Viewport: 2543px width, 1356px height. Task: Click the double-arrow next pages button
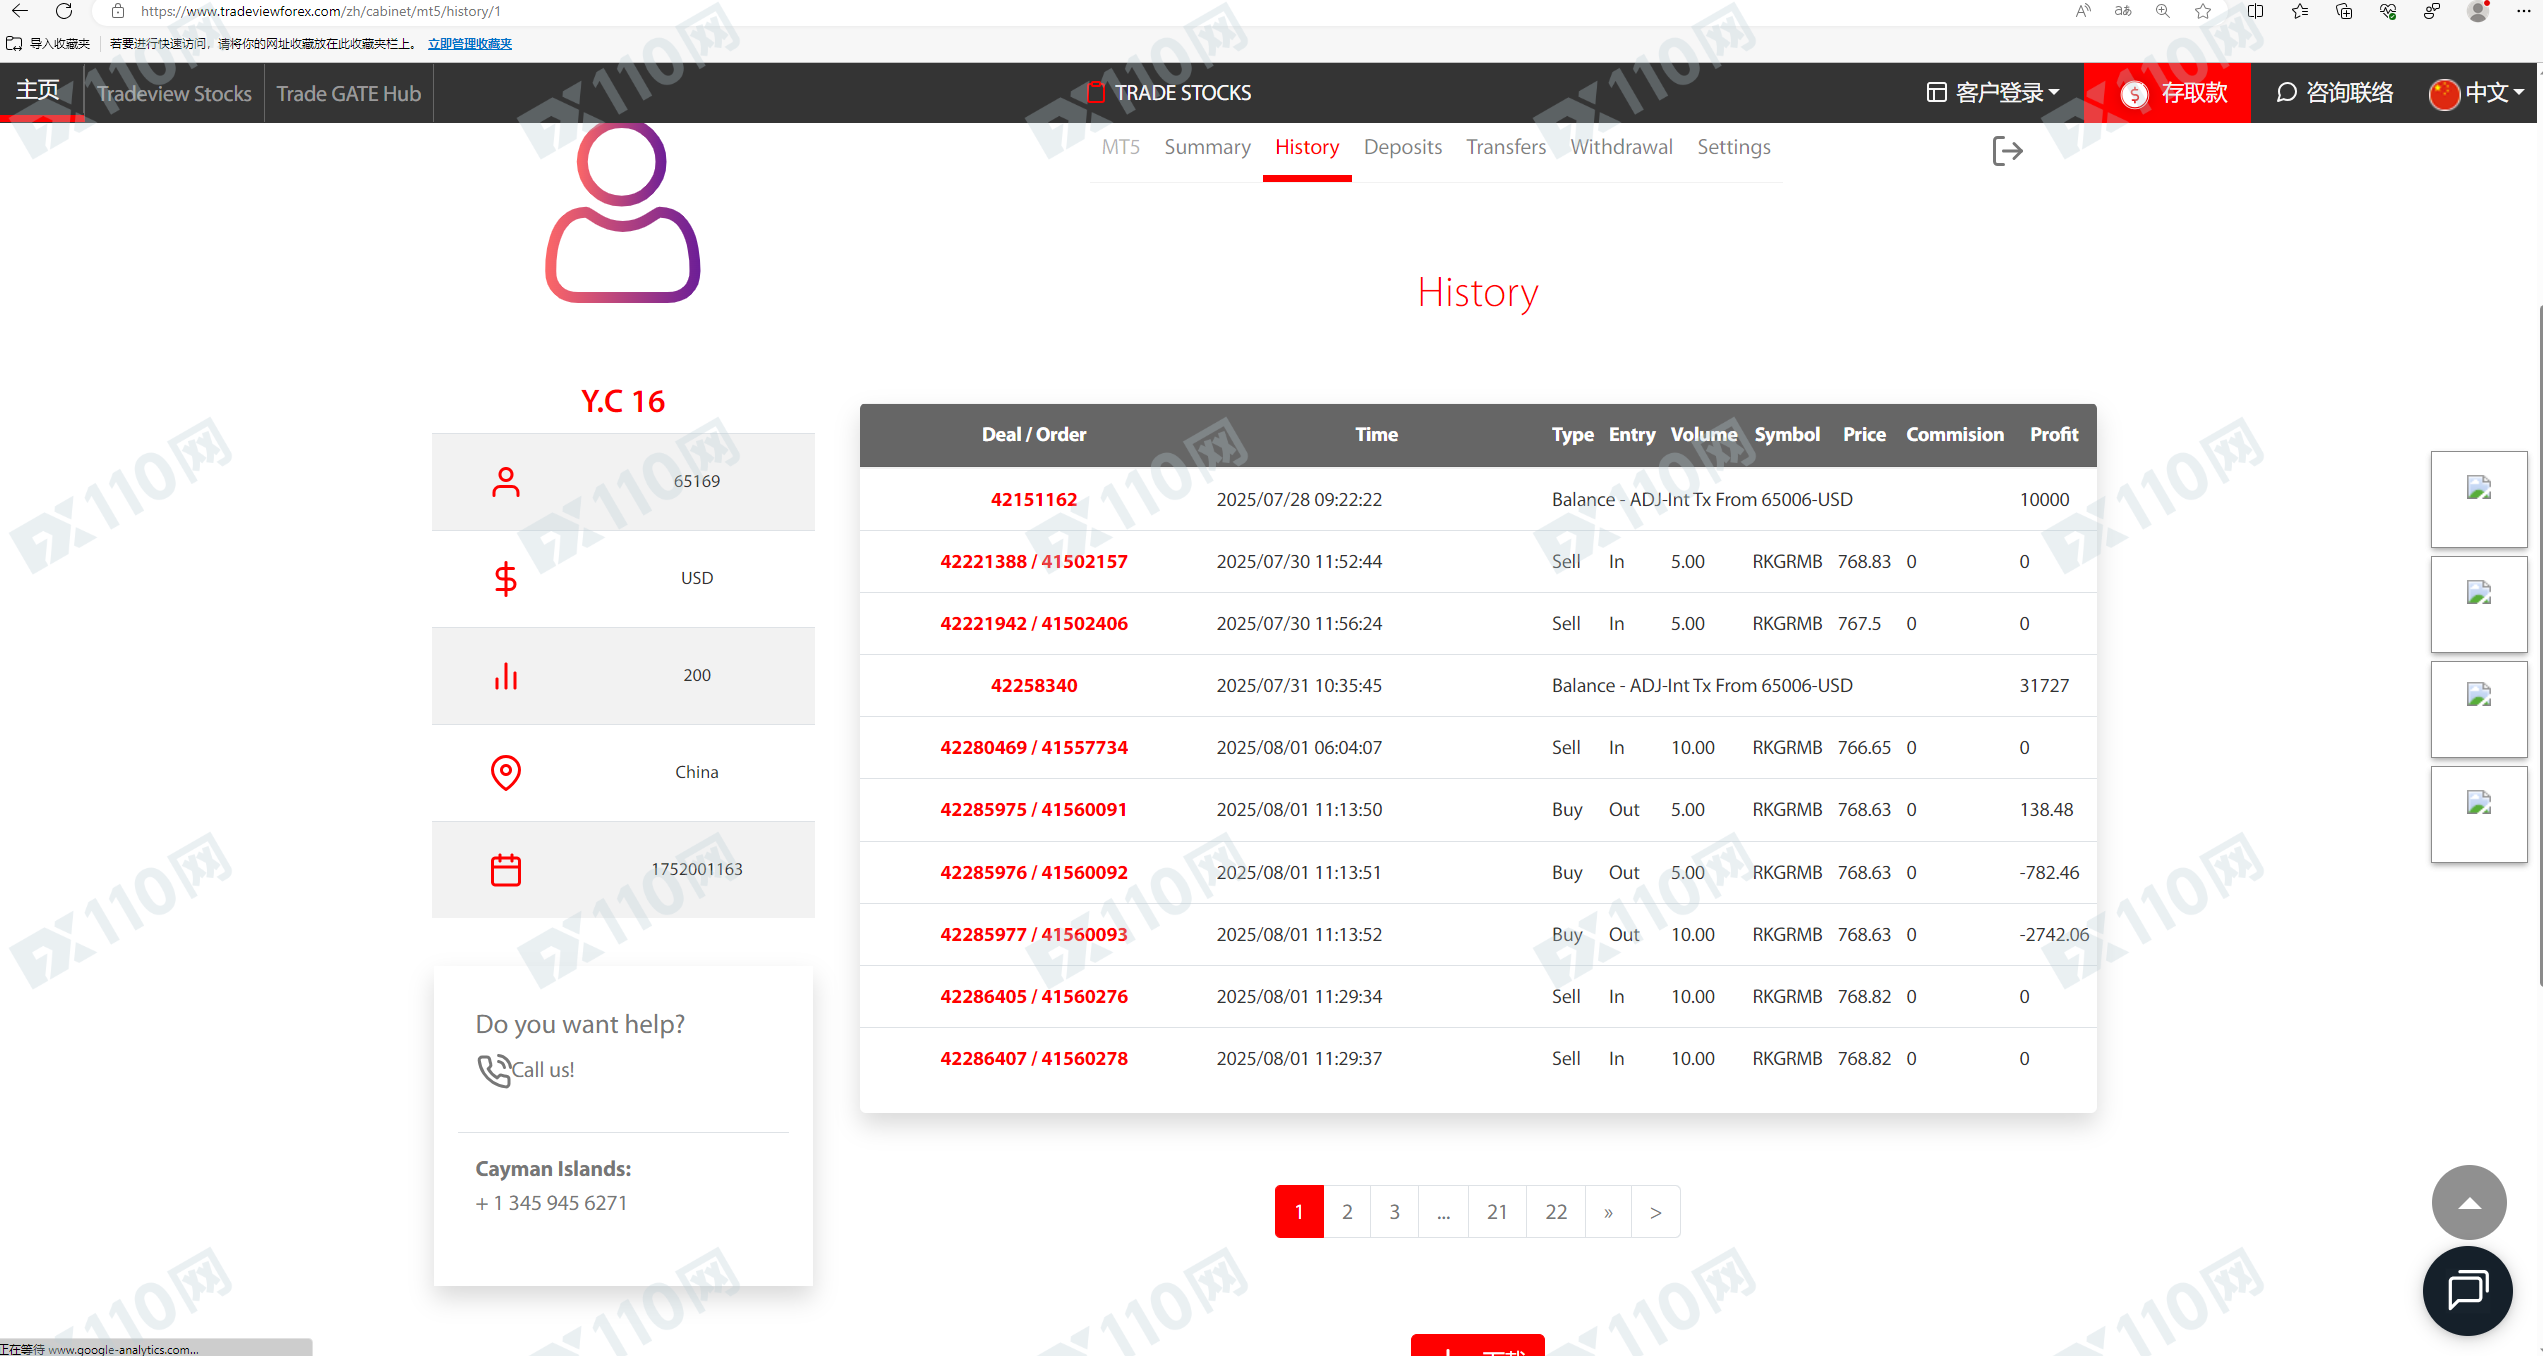[1608, 1212]
